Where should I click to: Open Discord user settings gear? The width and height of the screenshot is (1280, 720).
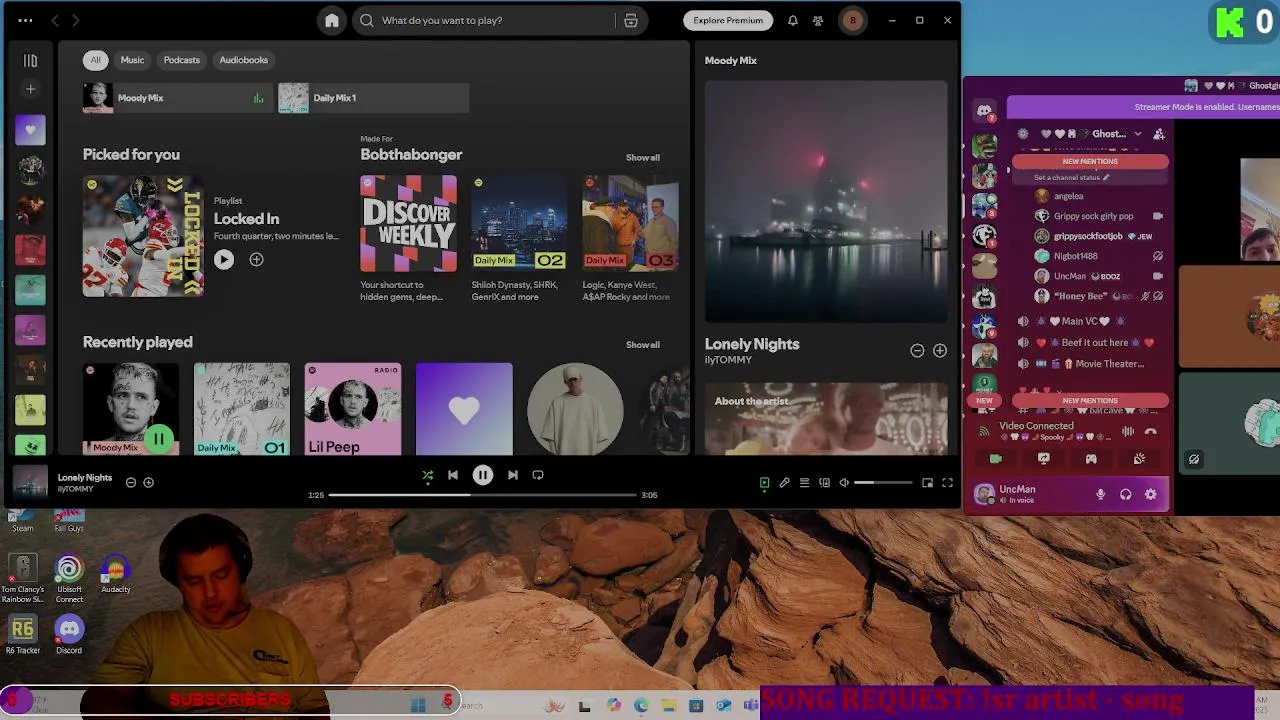(1151, 494)
